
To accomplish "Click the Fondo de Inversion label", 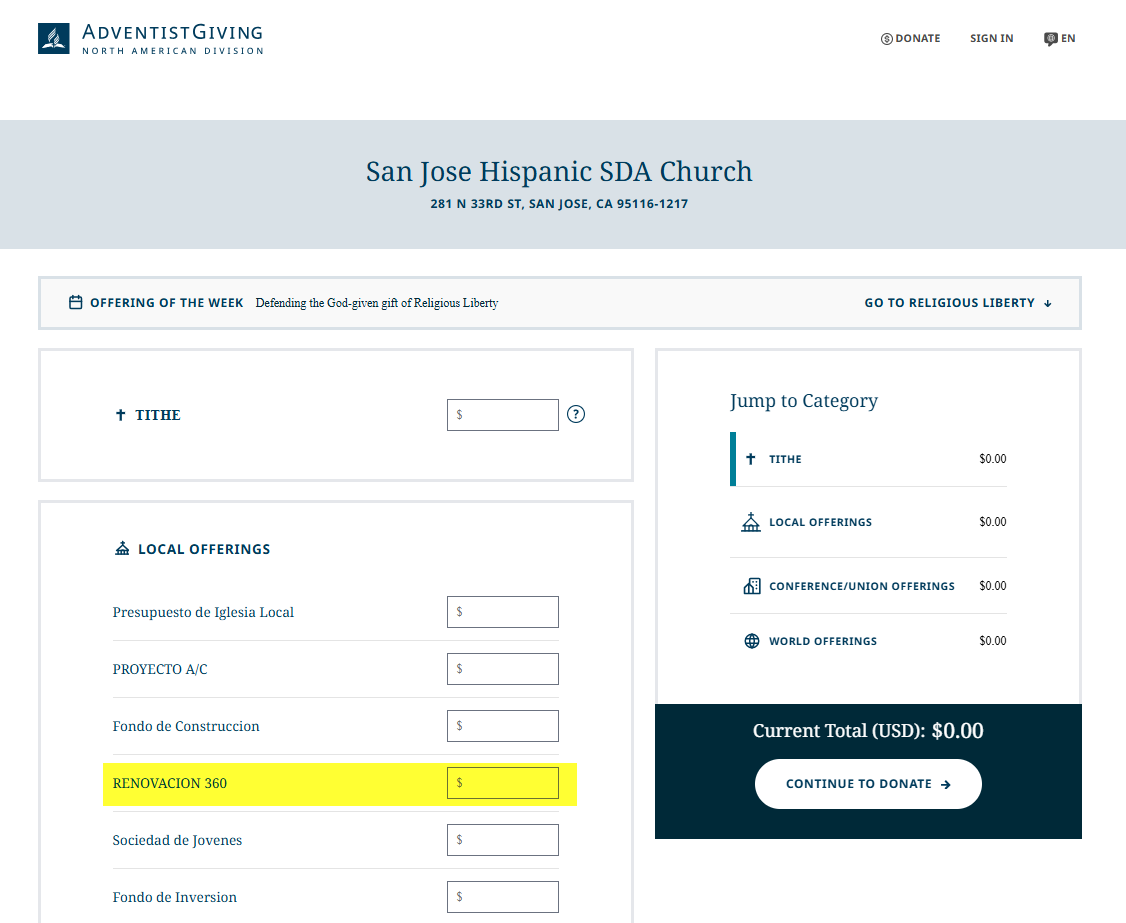I will point(175,897).
